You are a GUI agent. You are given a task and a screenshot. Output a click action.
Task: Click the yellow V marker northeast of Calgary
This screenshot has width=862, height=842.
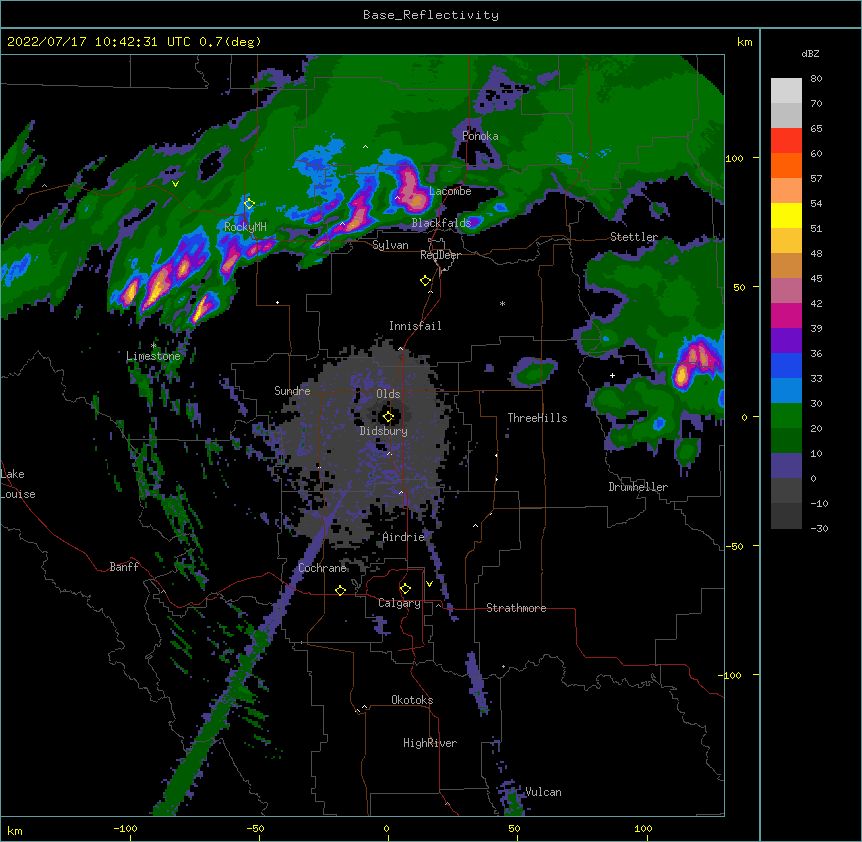click(x=429, y=584)
